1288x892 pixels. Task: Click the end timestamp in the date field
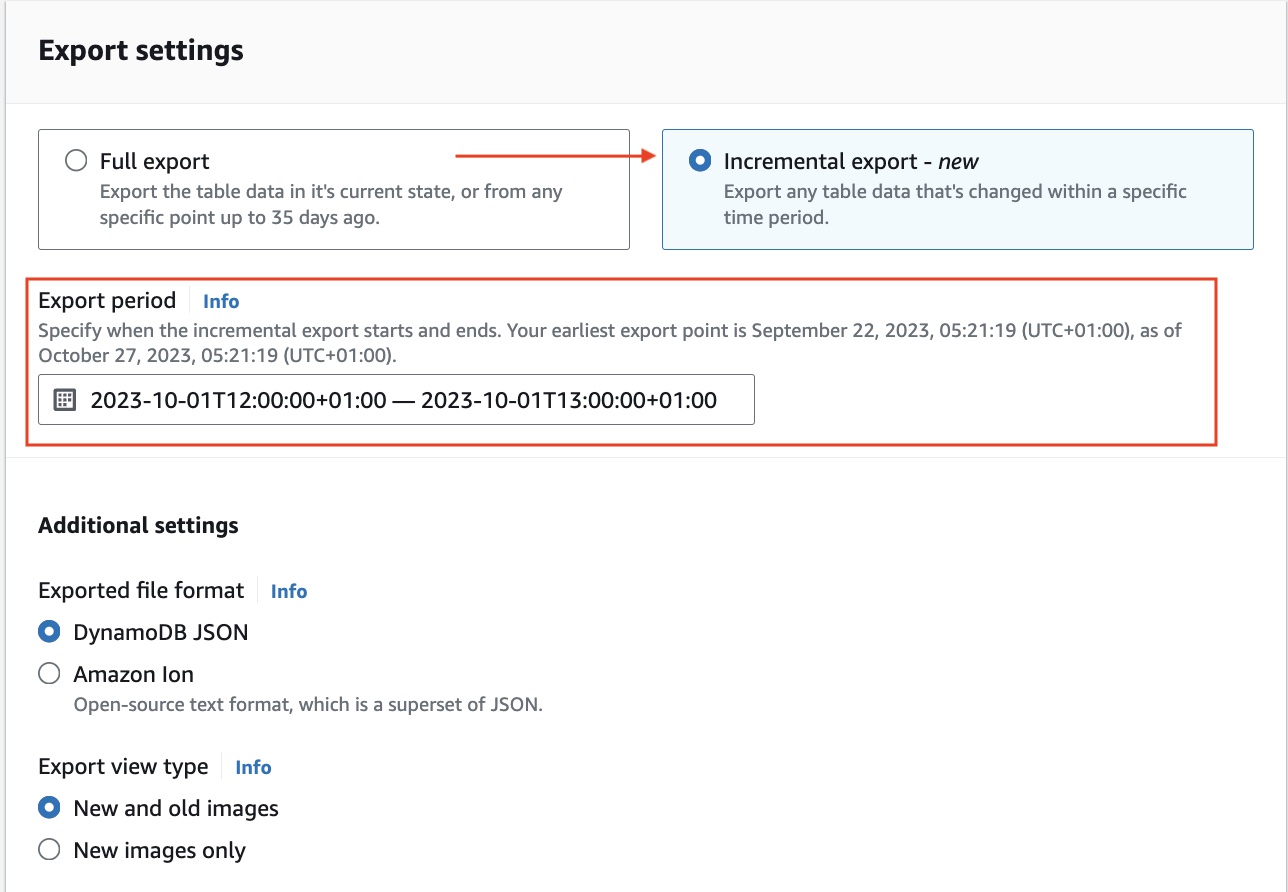(x=571, y=399)
